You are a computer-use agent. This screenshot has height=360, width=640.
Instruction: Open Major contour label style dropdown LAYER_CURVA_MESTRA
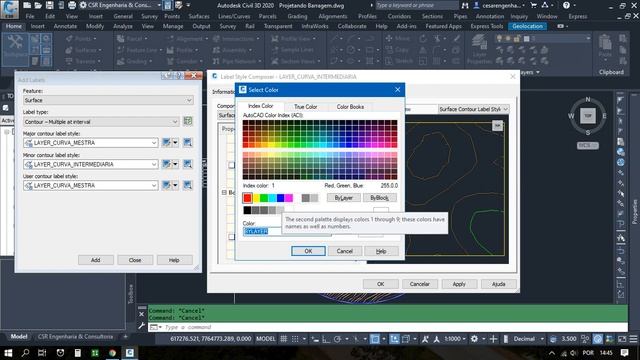[91, 142]
